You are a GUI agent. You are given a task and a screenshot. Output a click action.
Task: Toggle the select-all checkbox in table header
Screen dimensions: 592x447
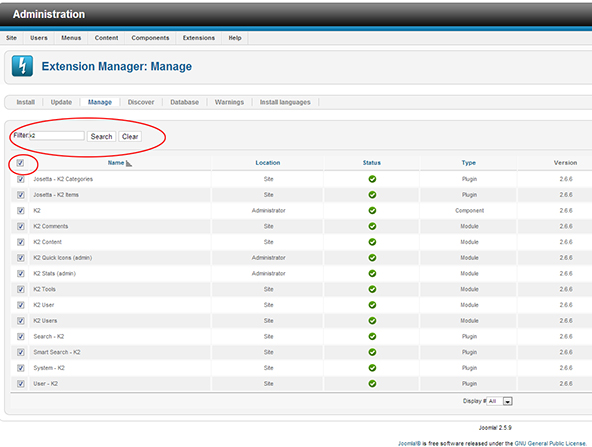(x=20, y=163)
